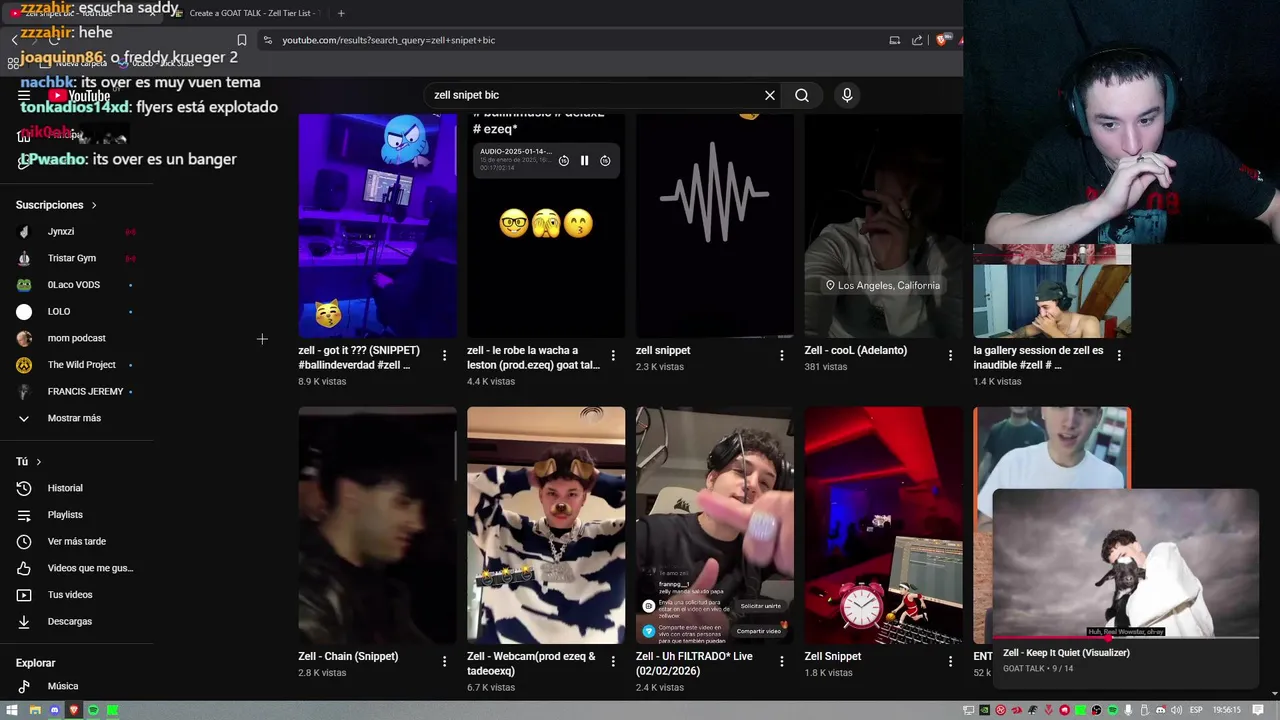The height and width of the screenshot is (720, 1280).
Task: Open Discord from the taskbar
Action: pos(54,710)
